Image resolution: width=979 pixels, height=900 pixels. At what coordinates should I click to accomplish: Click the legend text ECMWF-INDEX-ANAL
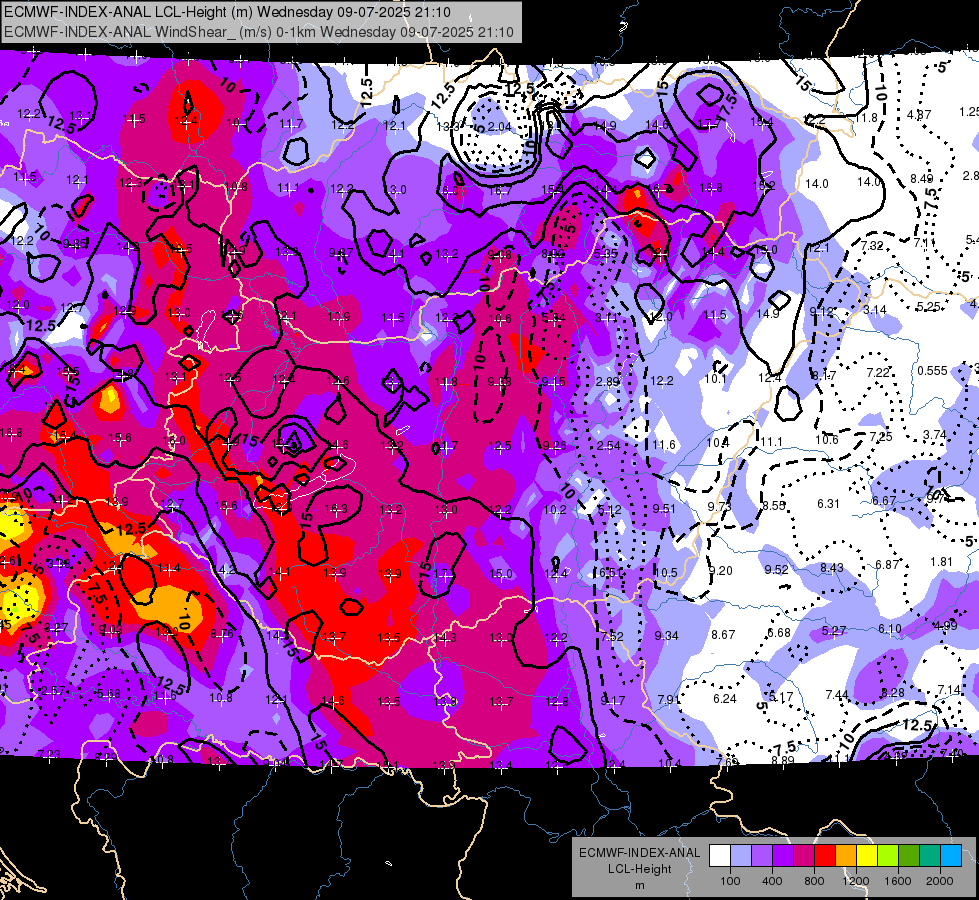639,853
